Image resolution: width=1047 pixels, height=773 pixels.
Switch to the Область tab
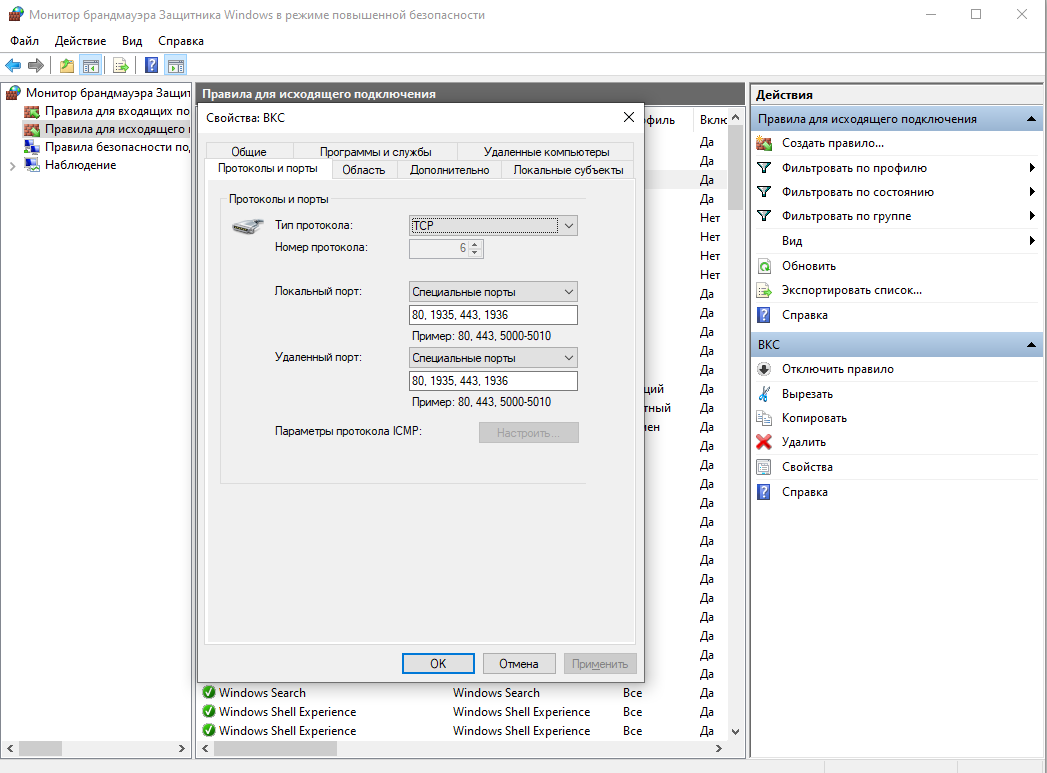(x=364, y=170)
